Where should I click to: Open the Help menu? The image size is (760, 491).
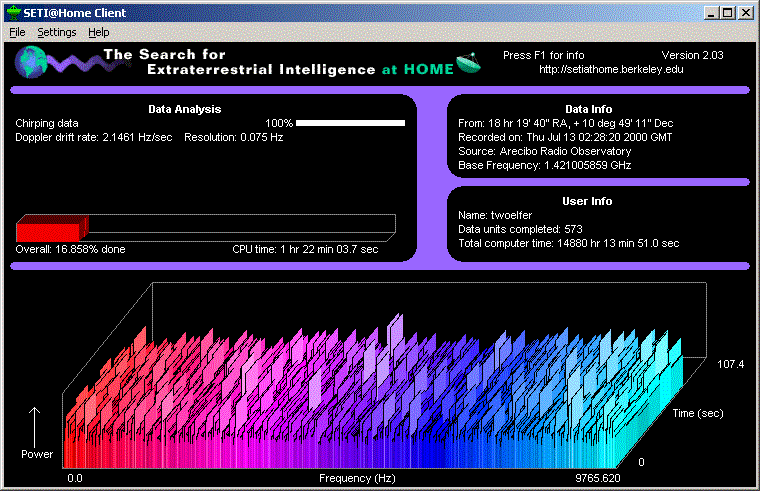pyautogui.click(x=98, y=32)
